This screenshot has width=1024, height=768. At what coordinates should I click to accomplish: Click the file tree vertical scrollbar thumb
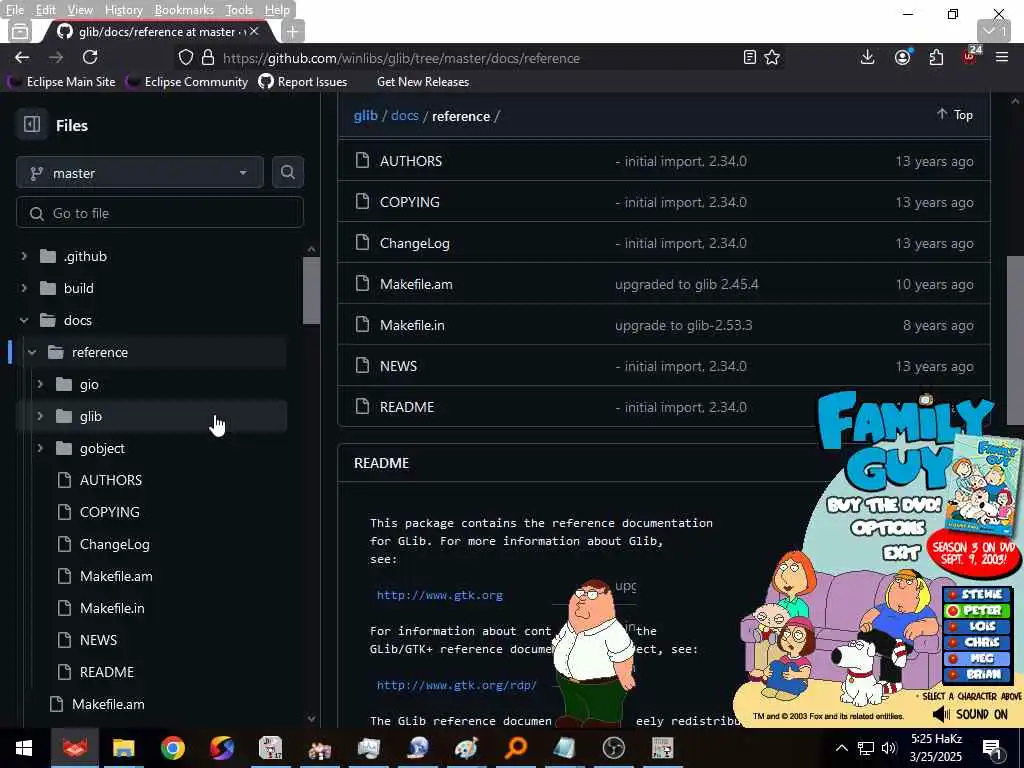[x=312, y=290]
